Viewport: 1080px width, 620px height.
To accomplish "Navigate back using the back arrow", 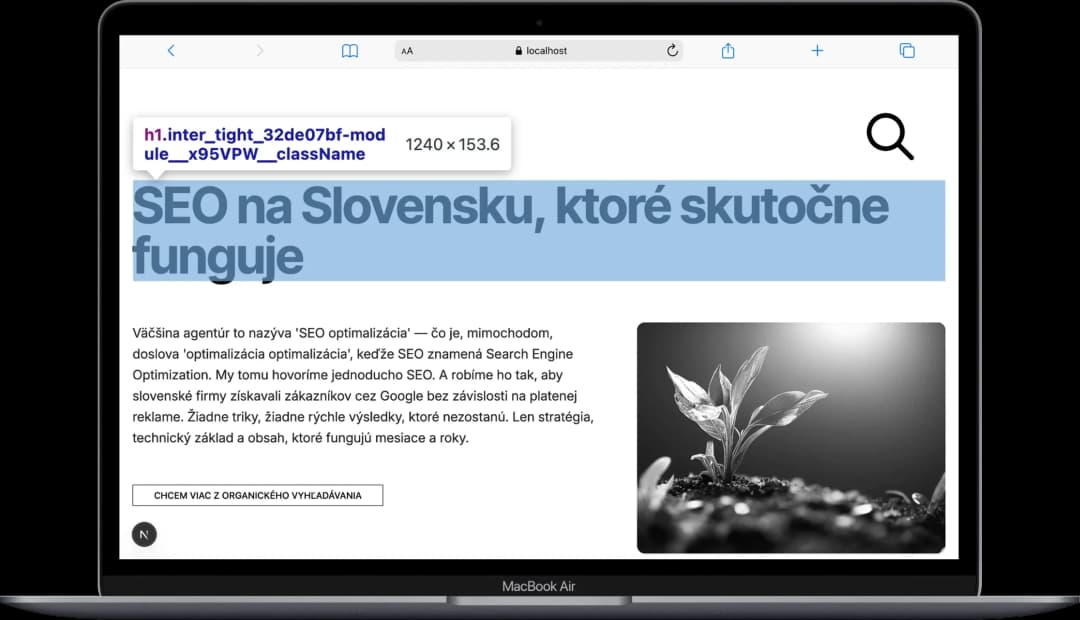I will 171,50.
